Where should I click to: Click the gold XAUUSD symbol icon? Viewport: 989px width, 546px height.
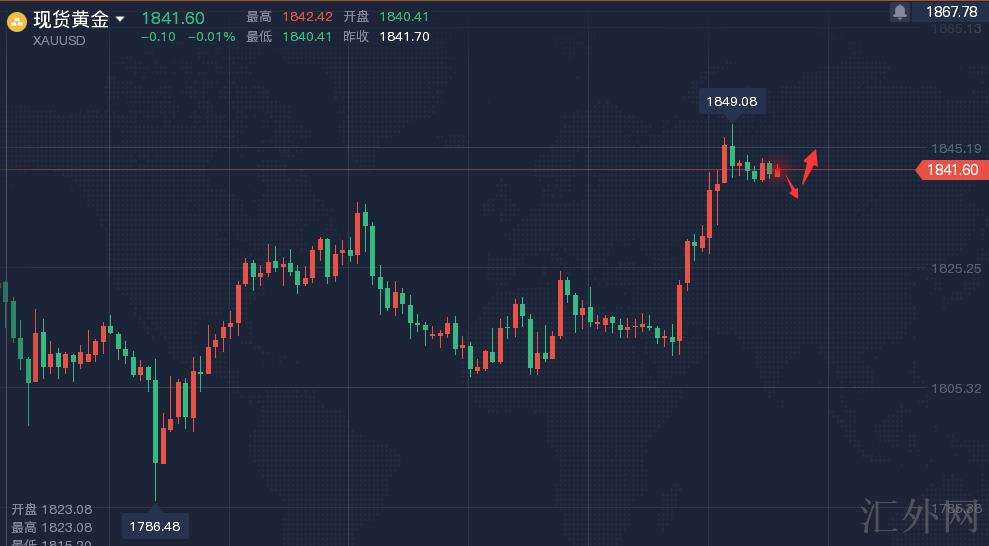click(17, 20)
